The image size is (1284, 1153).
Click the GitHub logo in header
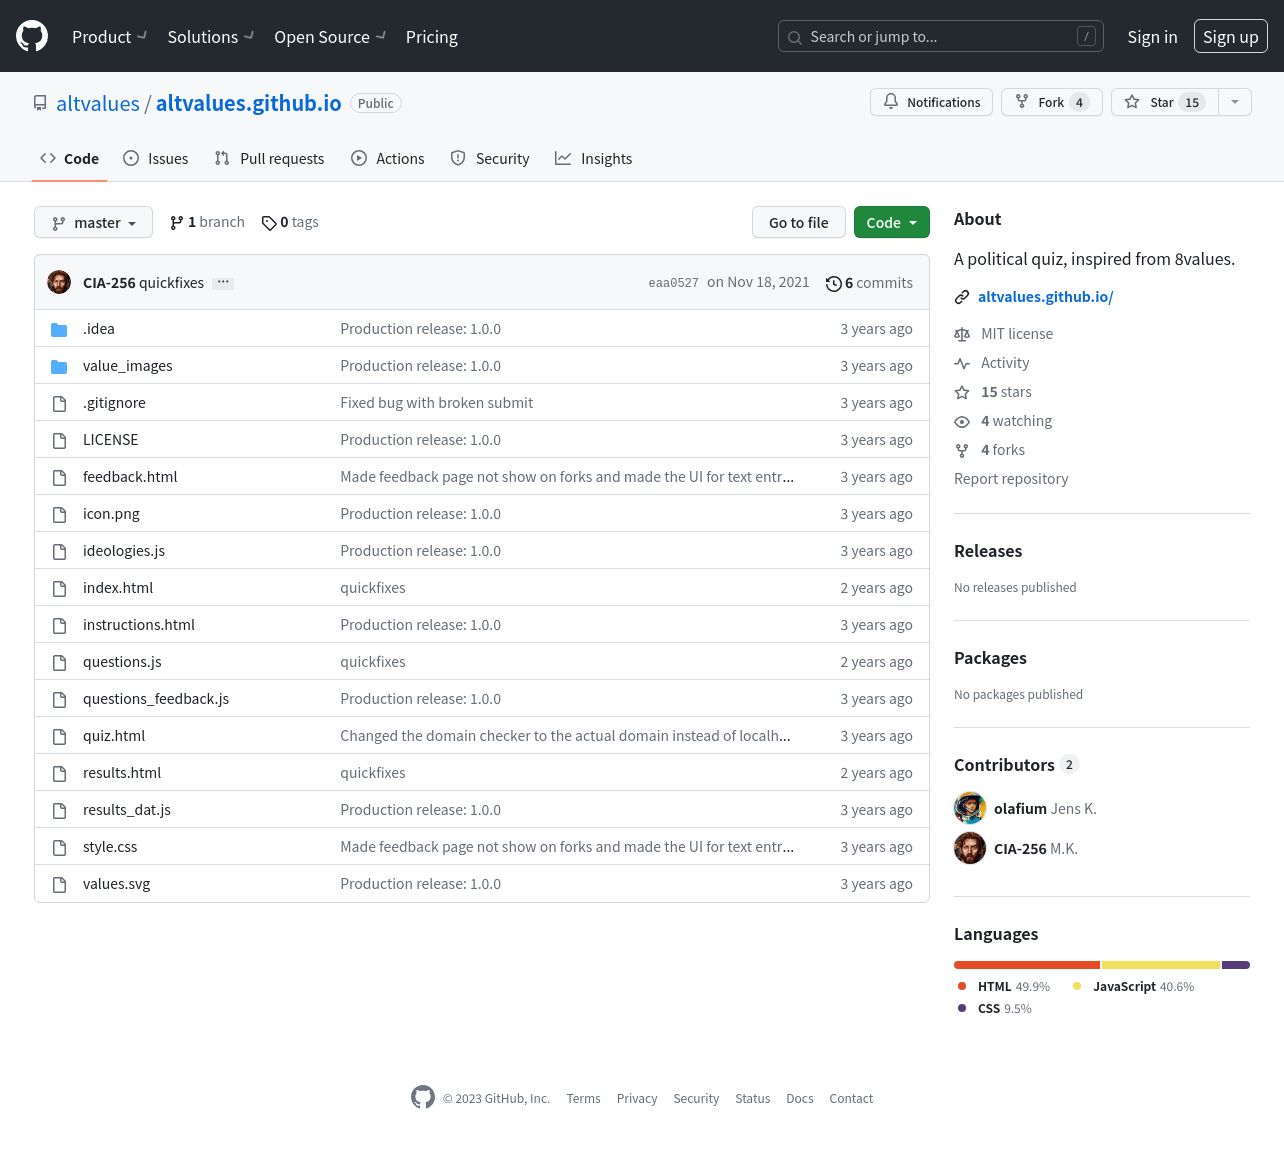click(32, 36)
